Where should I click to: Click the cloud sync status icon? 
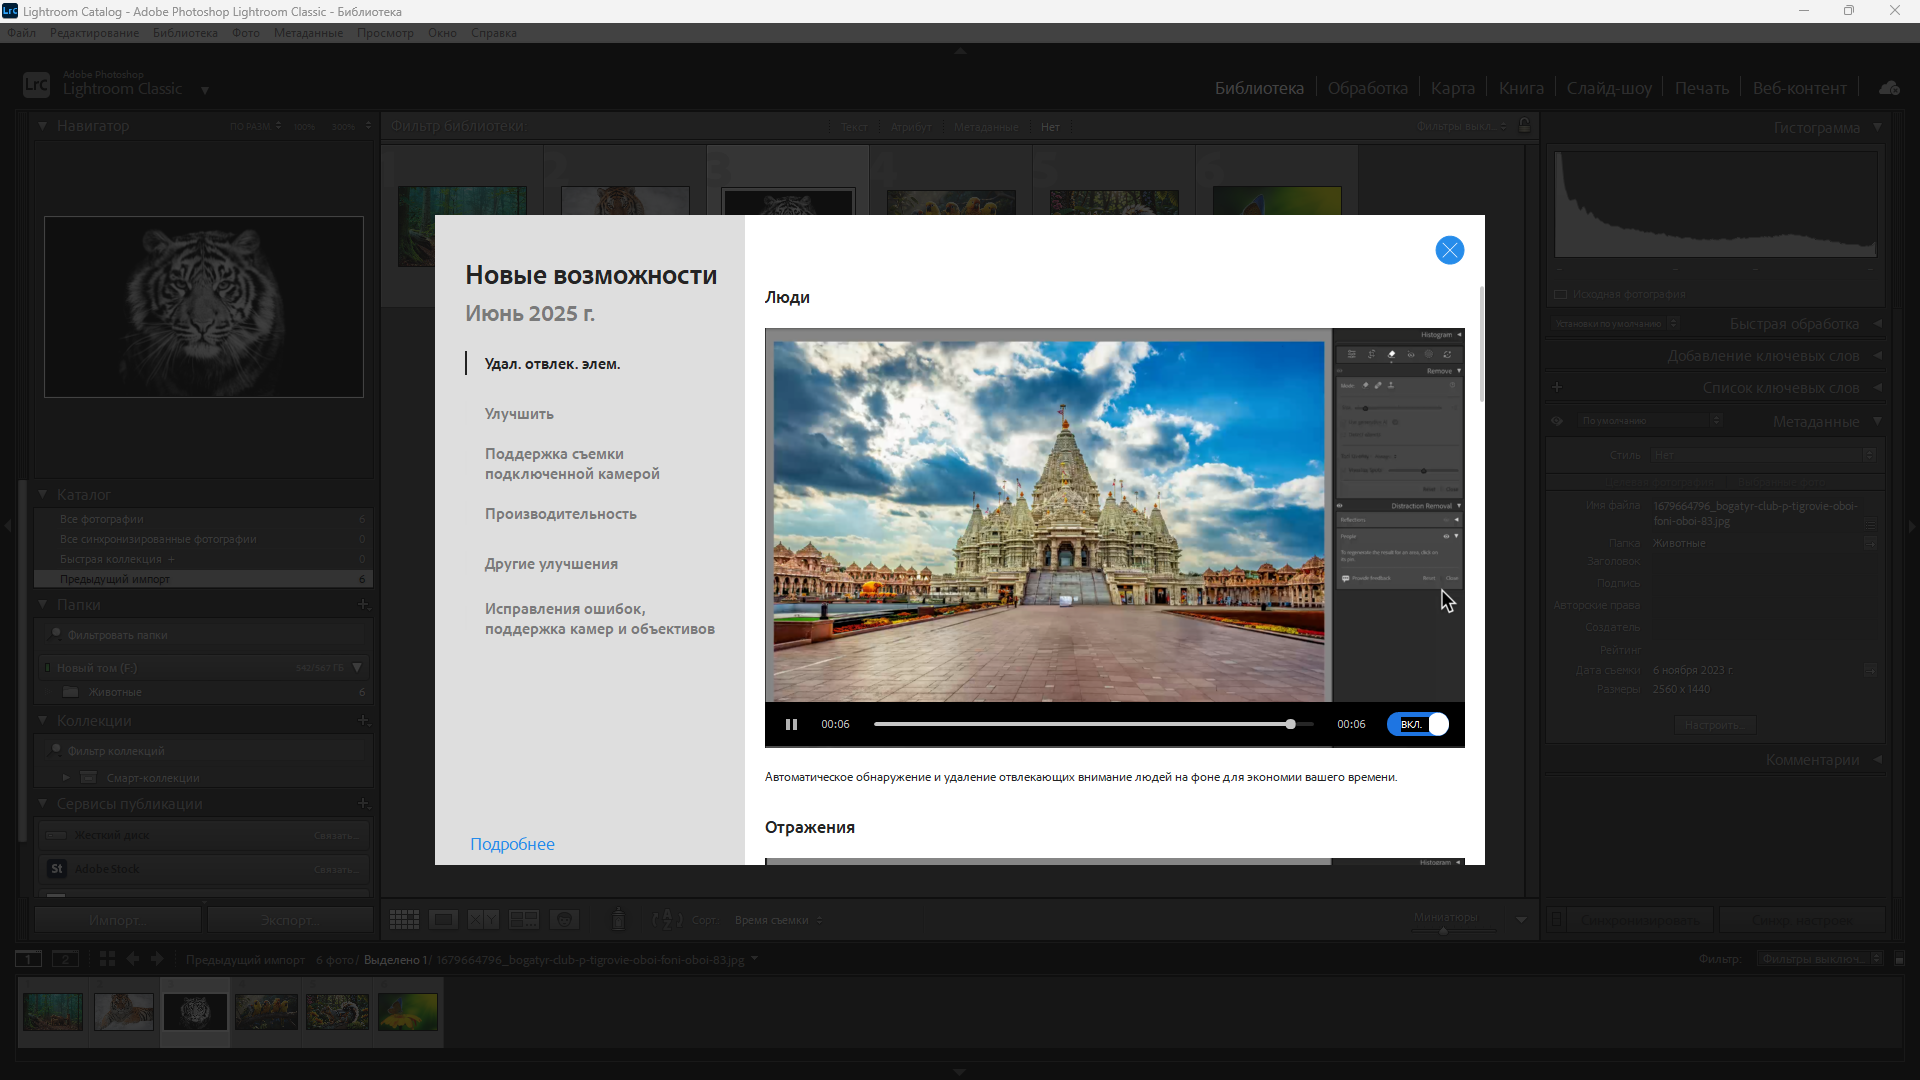pos(1889,88)
